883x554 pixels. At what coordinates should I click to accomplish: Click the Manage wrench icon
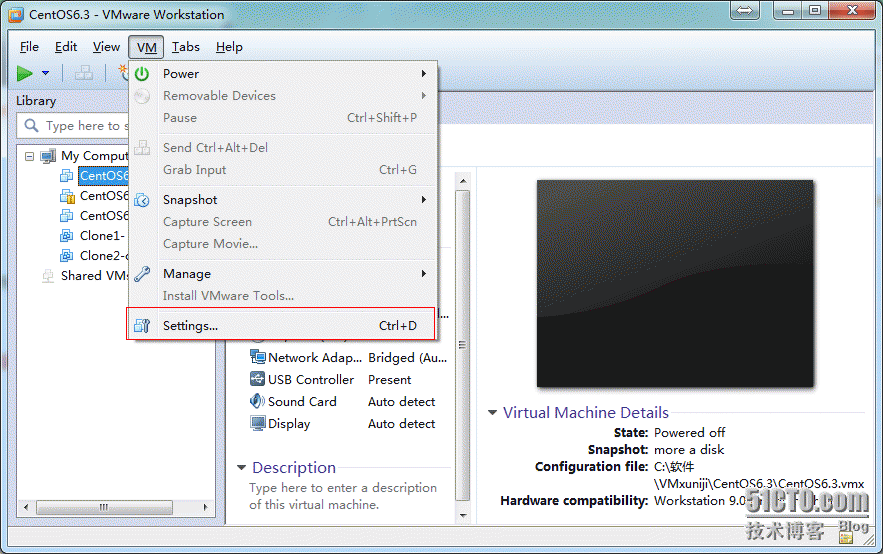coord(142,274)
